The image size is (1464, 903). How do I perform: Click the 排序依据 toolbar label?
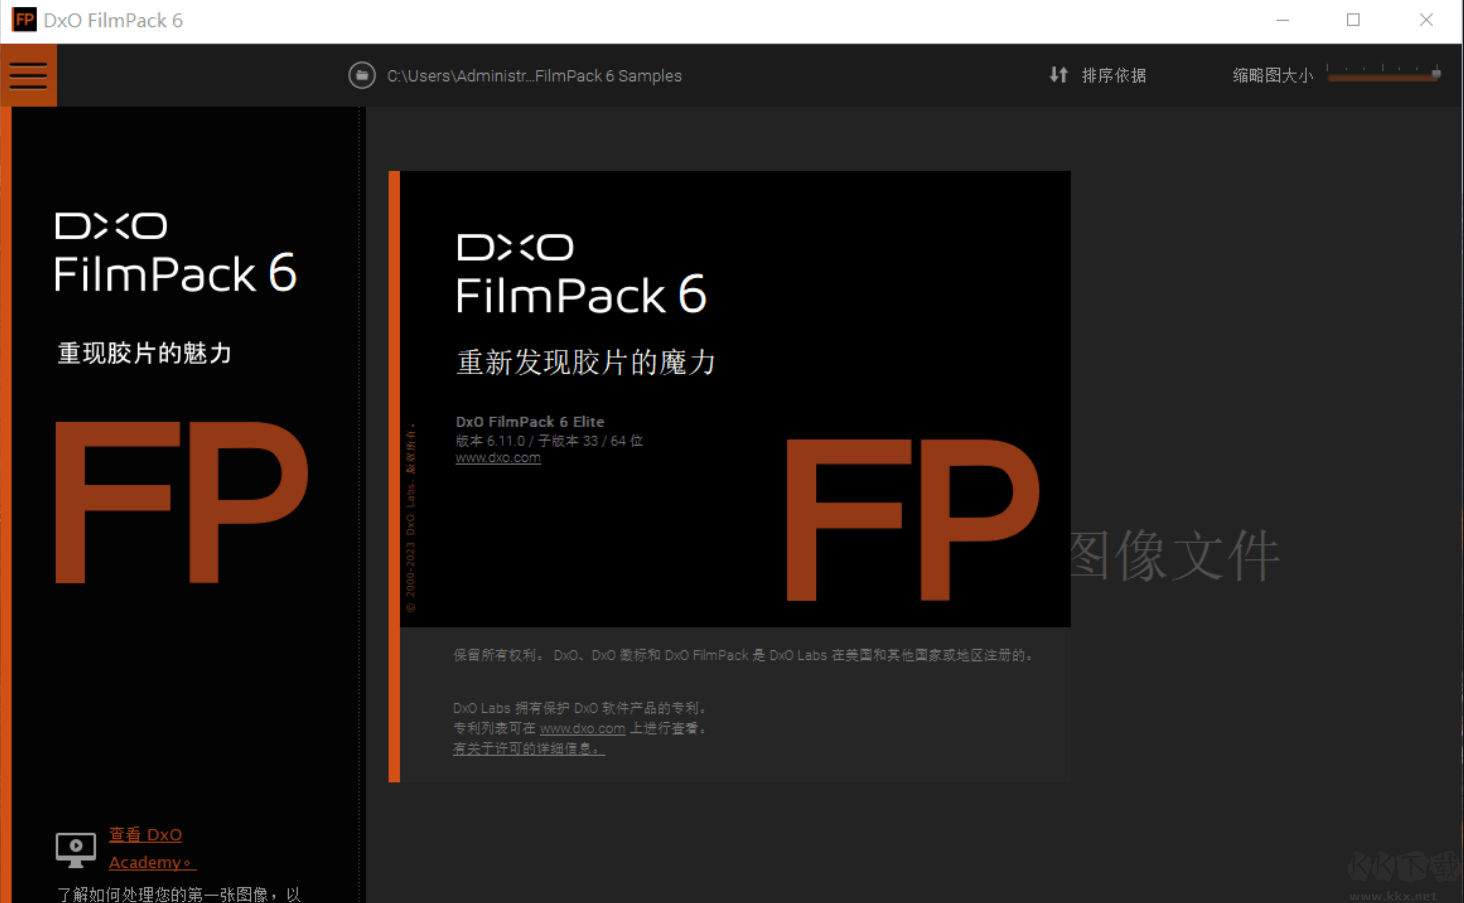pyautogui.click(x=1113, y=74)
